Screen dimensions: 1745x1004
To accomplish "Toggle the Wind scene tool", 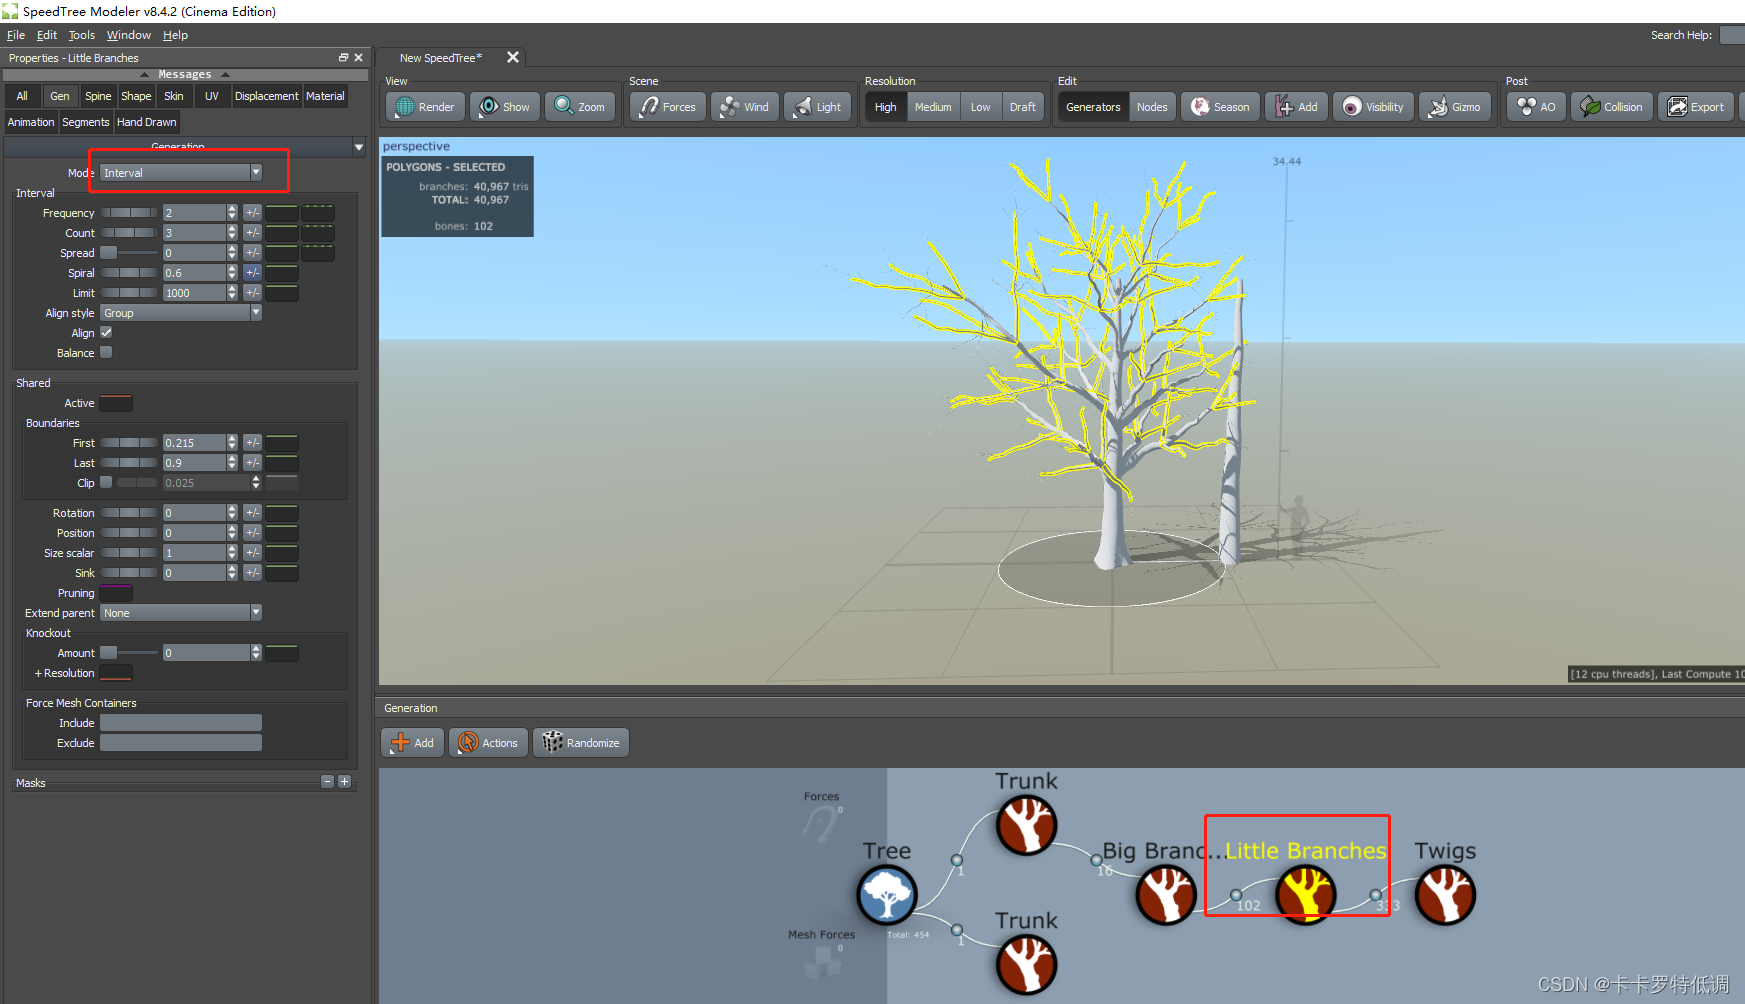I will coord(745,107).
